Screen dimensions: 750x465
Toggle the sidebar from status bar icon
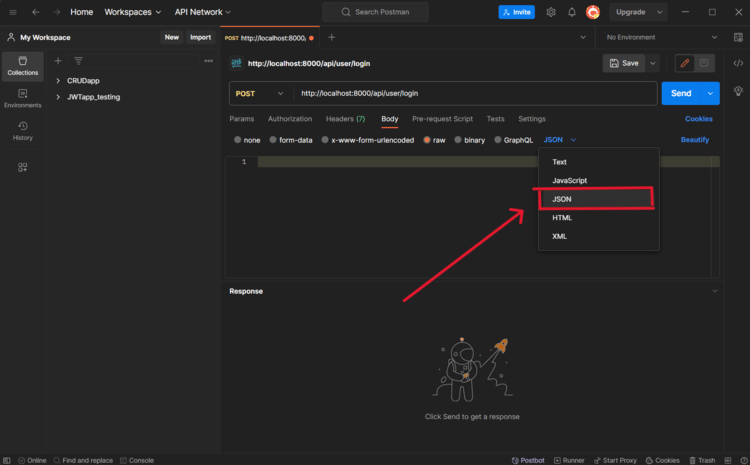point(7,460)
